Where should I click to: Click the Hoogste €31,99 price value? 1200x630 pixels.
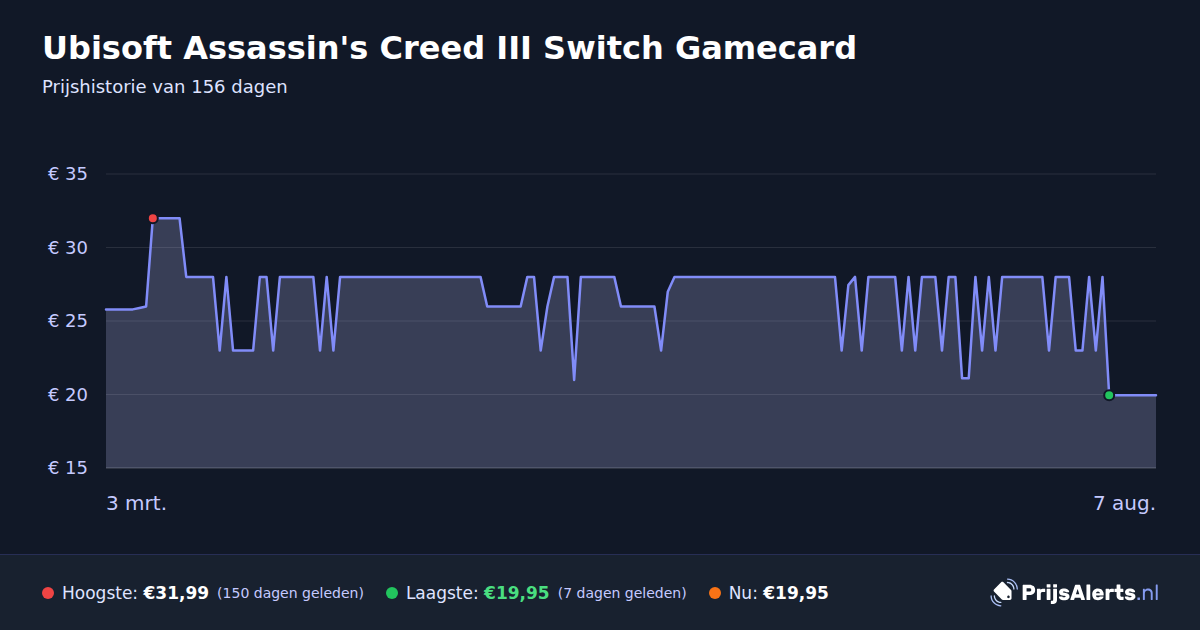click(x=176, y=593)
